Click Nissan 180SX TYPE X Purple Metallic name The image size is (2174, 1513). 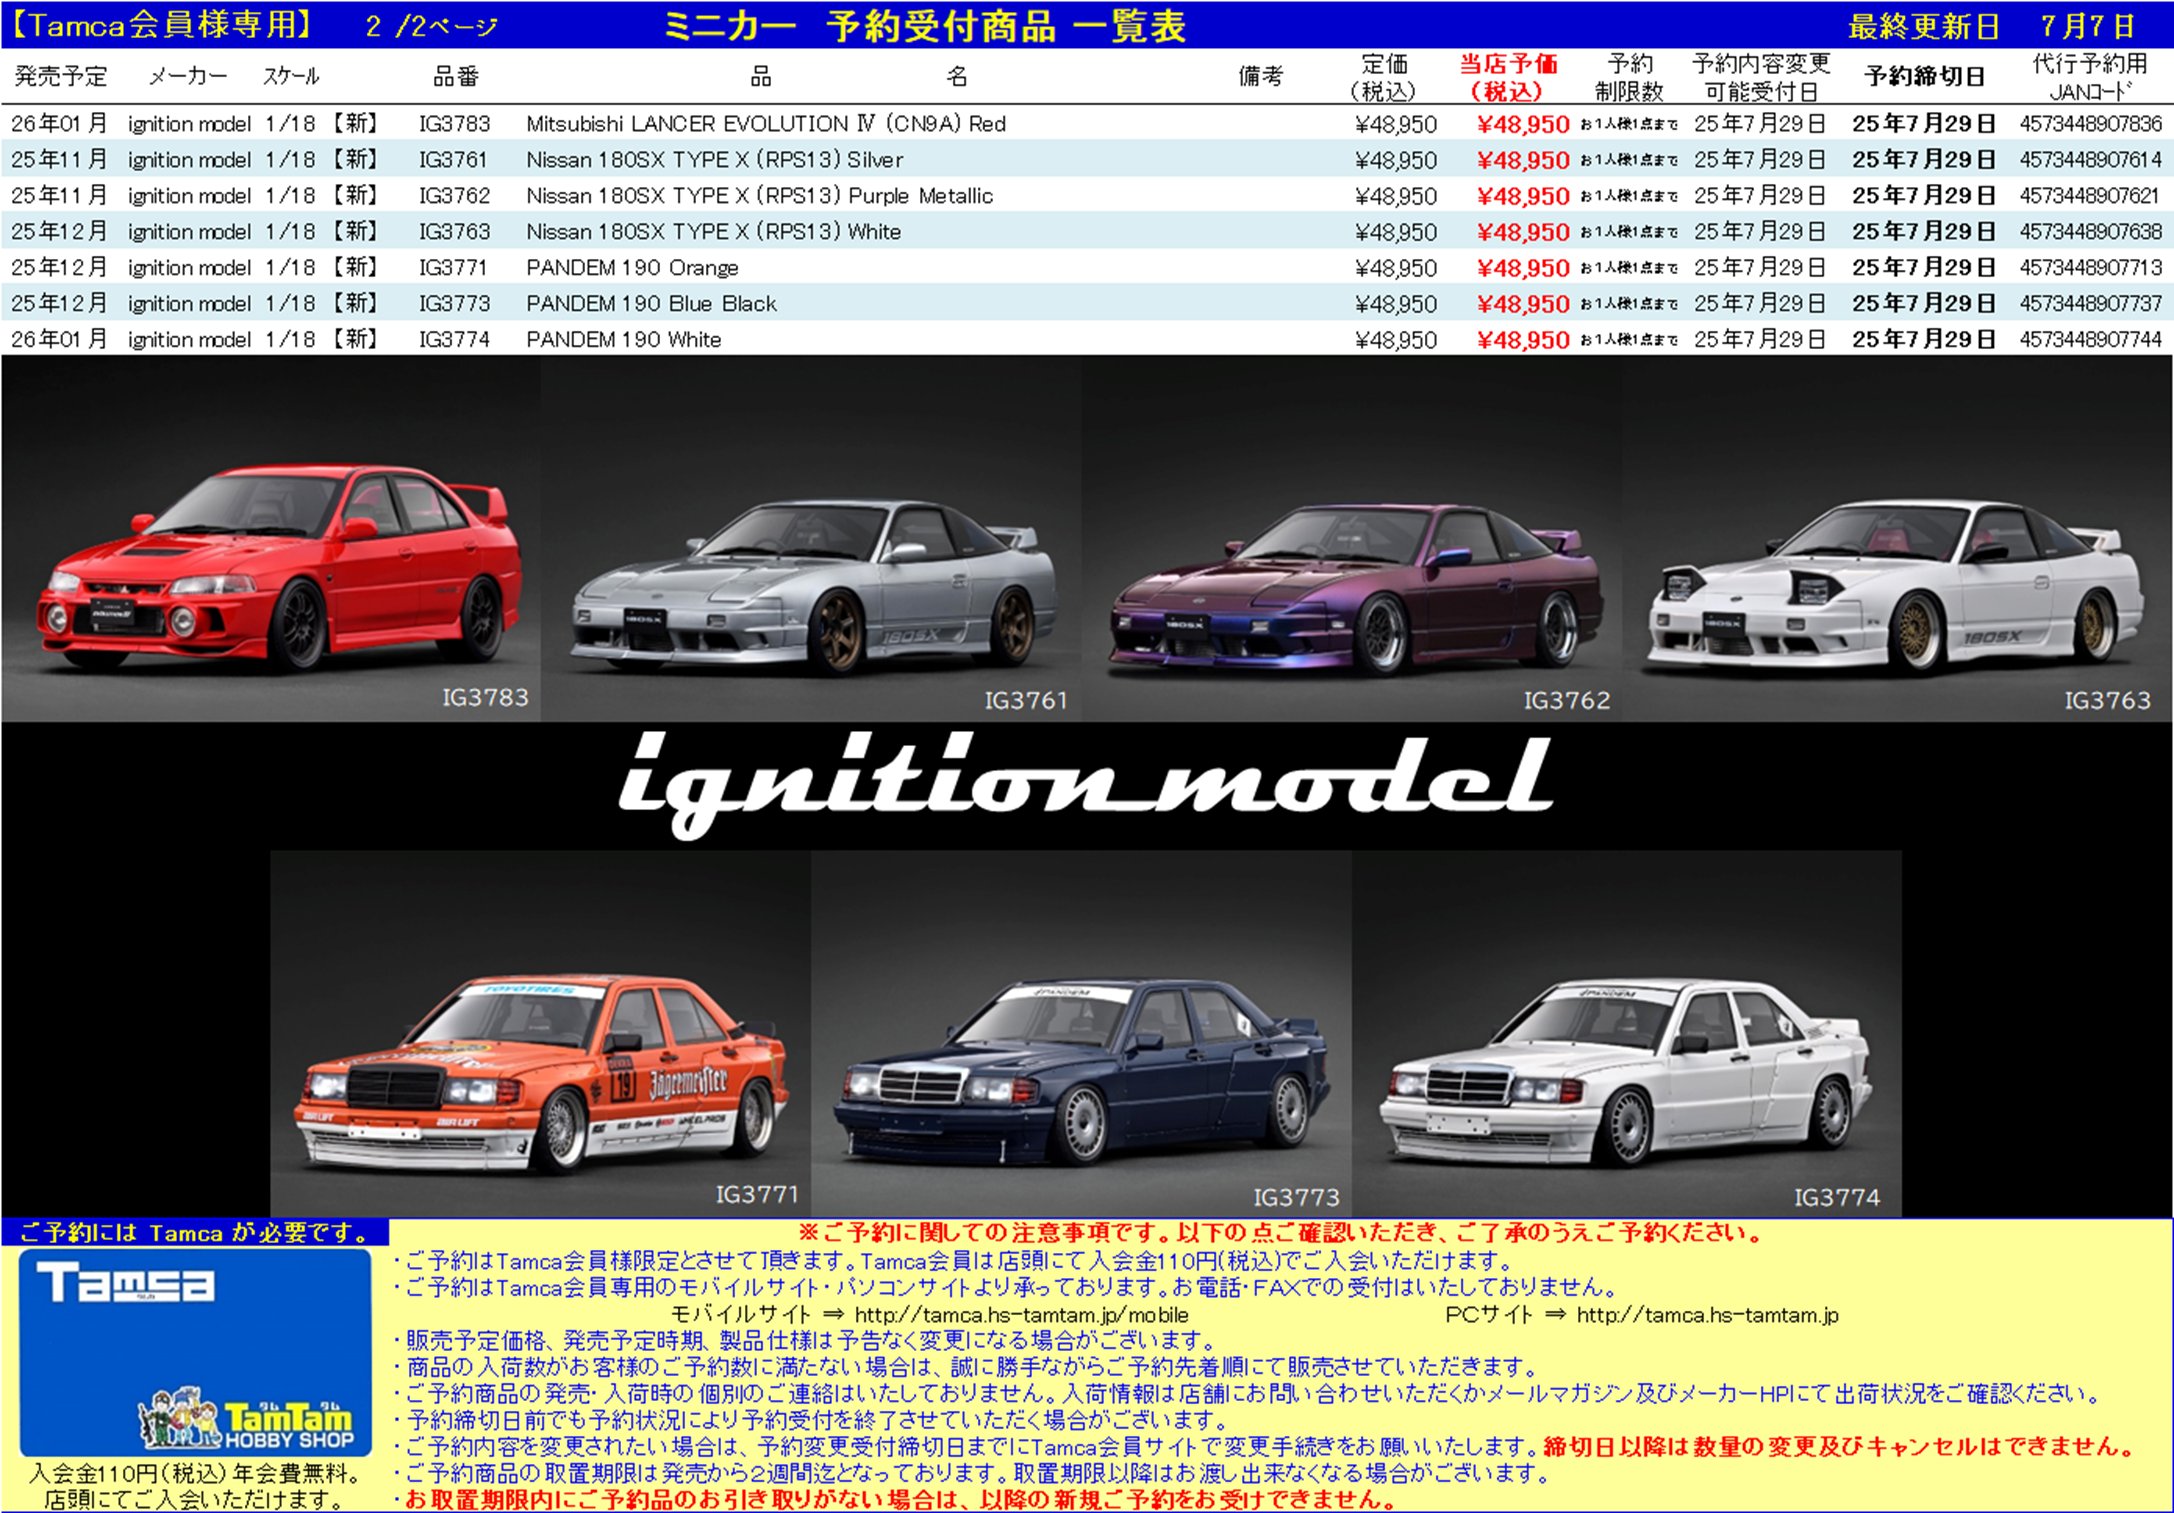click(759, 196)
